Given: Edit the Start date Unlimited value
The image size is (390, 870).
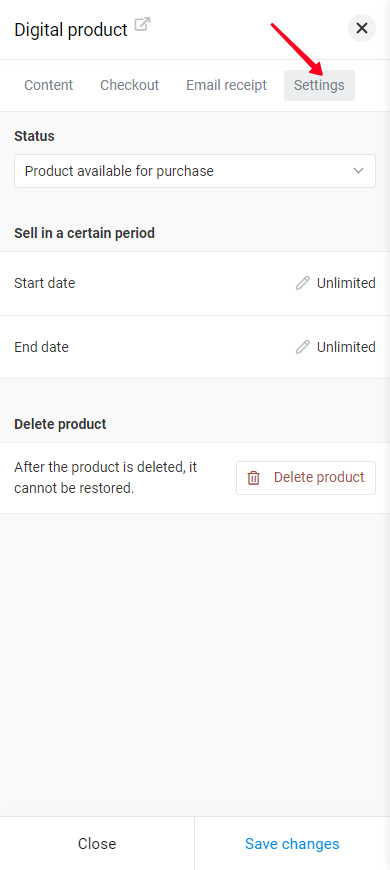Looking at the screenshot, I should pos(346,284).
